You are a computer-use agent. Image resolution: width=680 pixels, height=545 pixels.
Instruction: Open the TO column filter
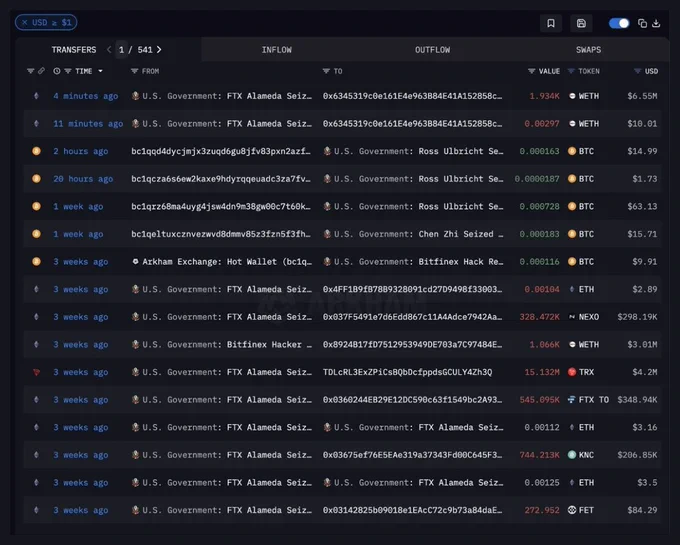click(x=326, y=71)
